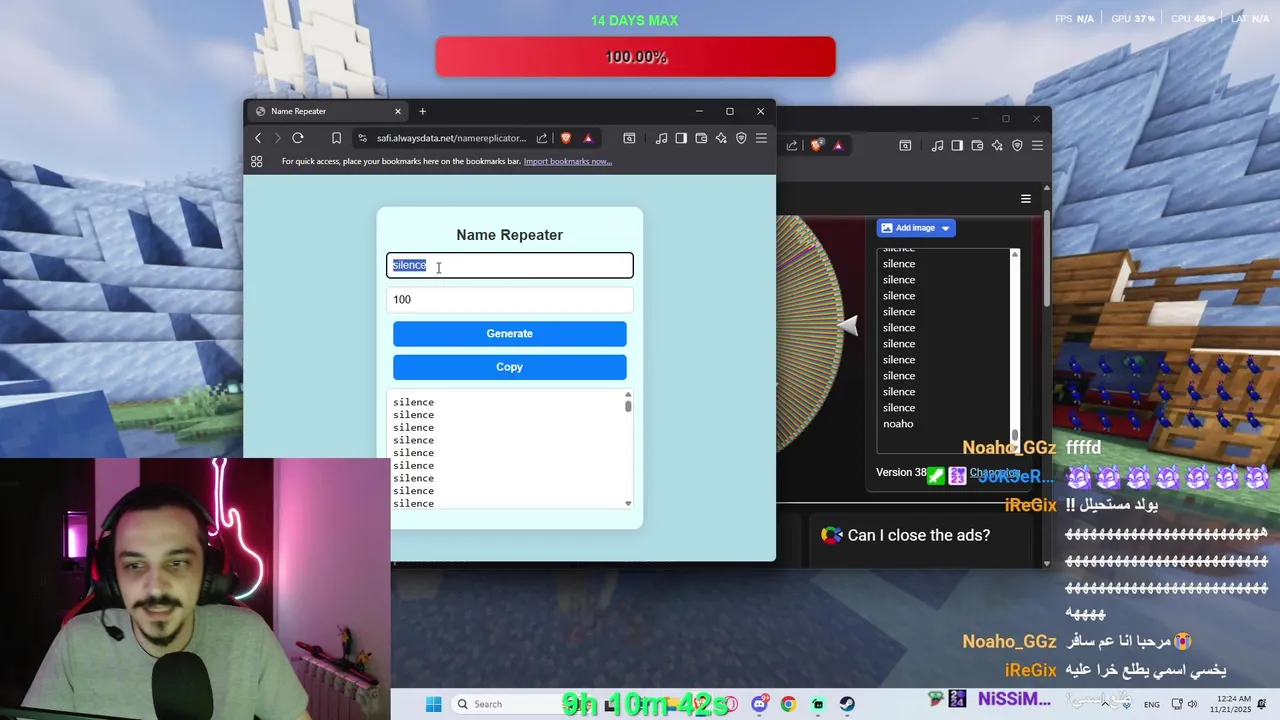Bookmark the Name Repeater page
Viewport: 1280px width, 720px height.
(x=337, y=138)
